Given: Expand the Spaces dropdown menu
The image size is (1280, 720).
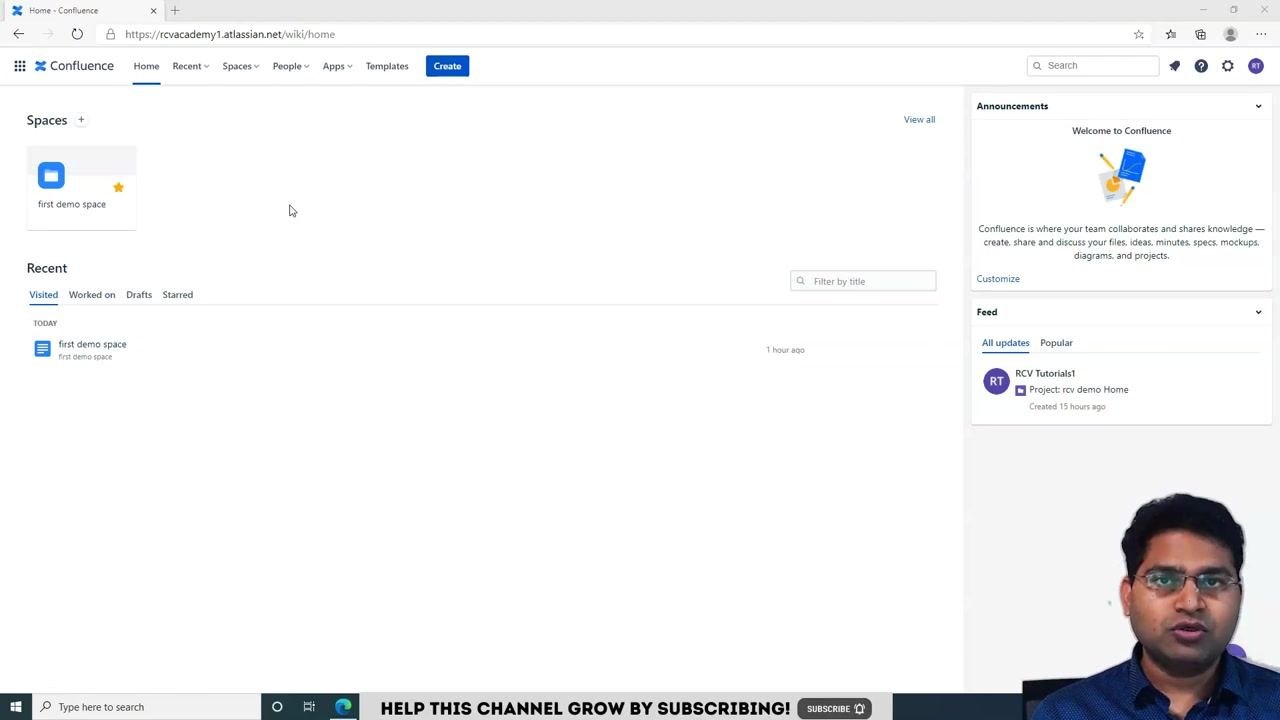Looking at the screenshot, I should pyautogui.click(x=240, y=66).
